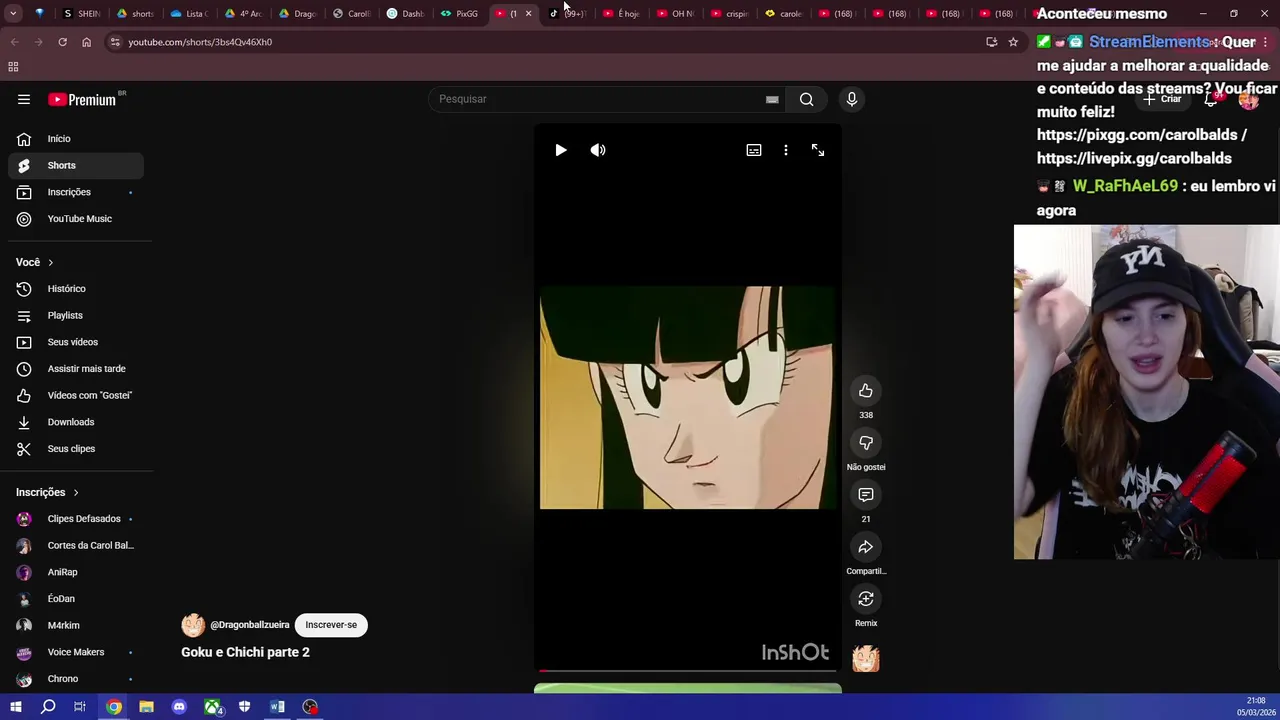Seek using the red video progress bar

tap(687, 670)
